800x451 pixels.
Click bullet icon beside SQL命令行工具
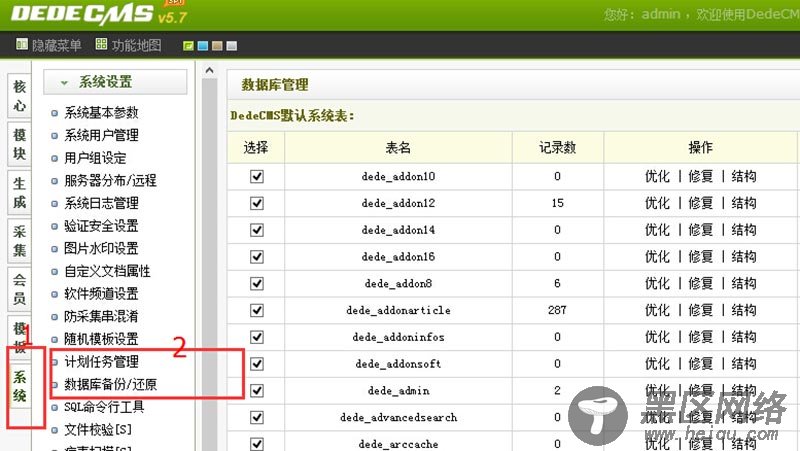point(55,408)
